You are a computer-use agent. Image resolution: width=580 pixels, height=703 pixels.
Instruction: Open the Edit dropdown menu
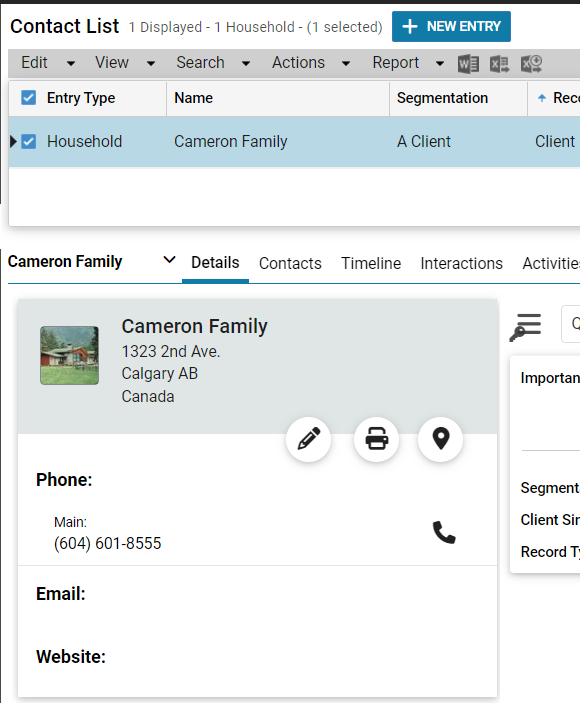point(48,63)
